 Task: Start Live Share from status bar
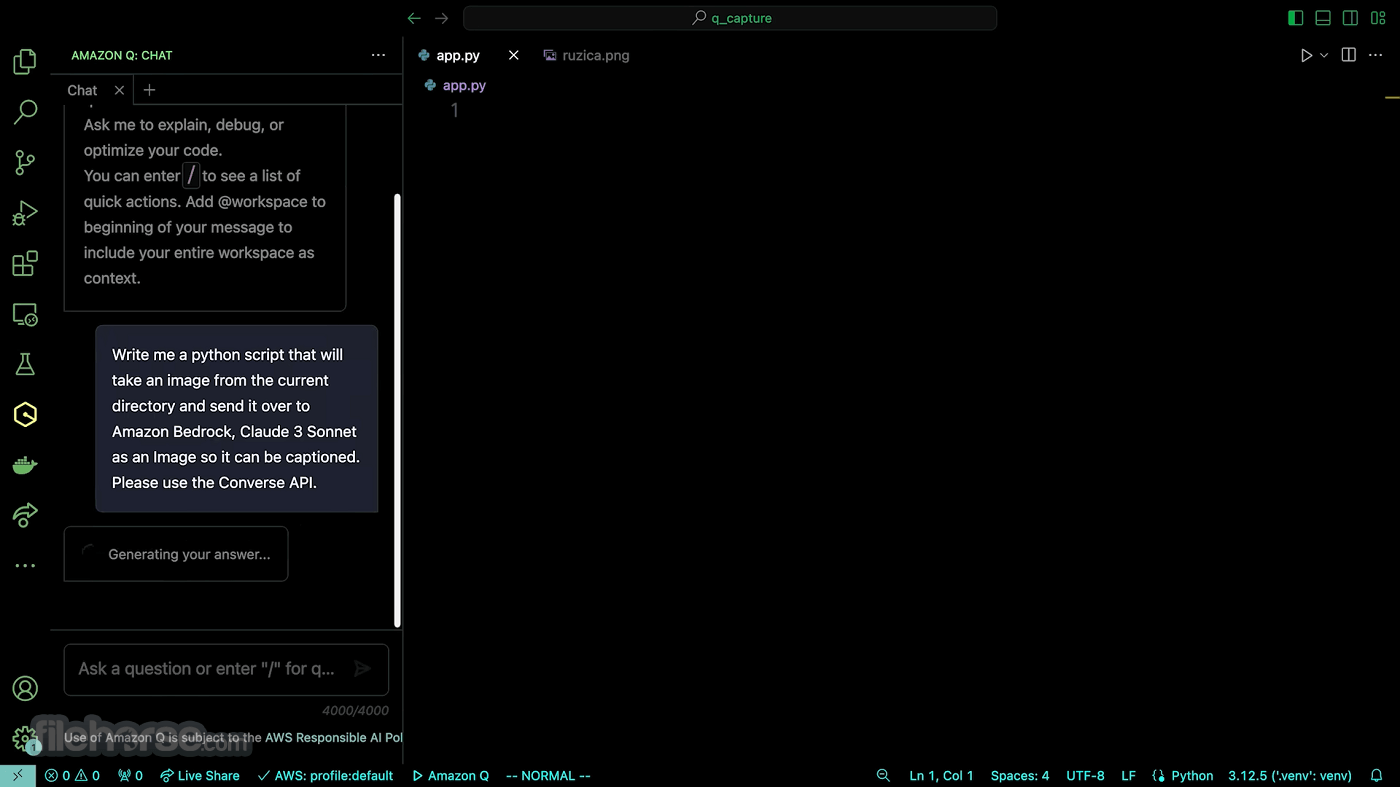199,776
